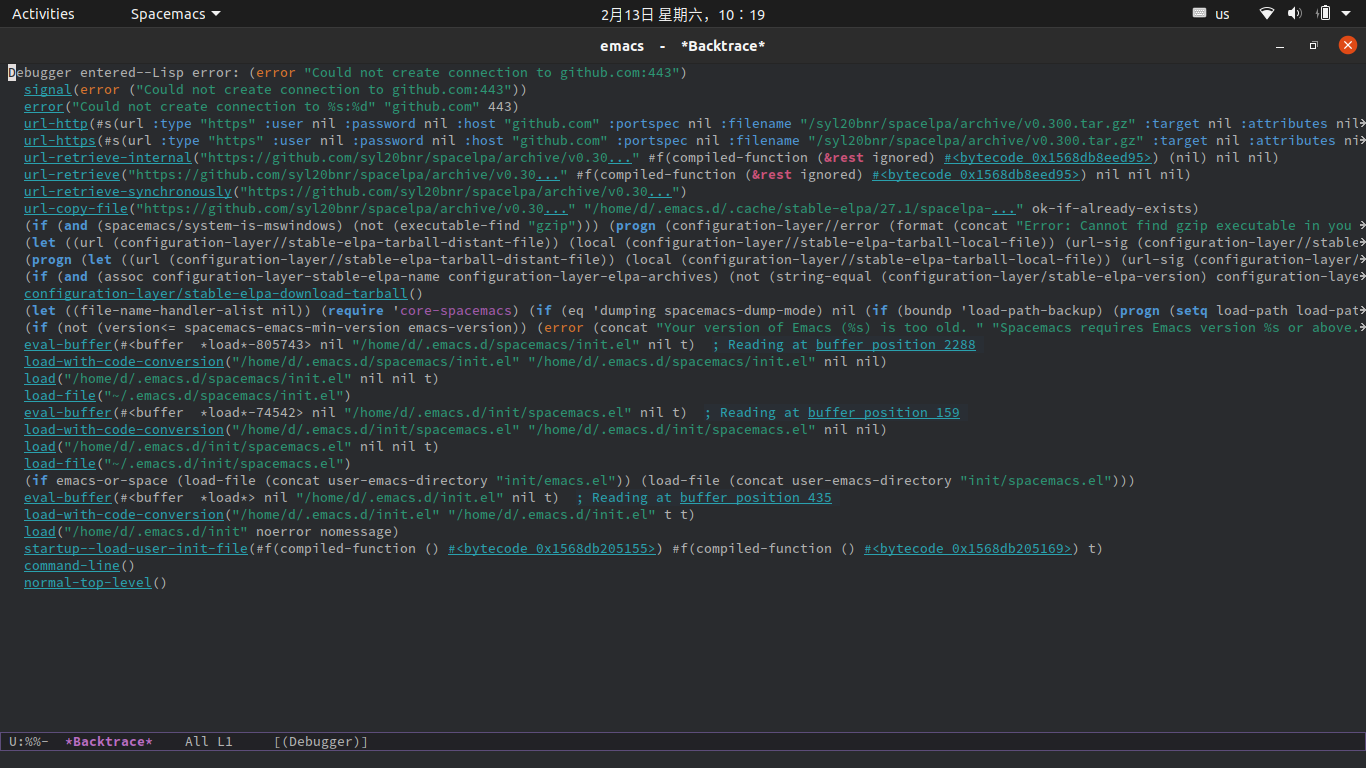
Task: Expand ellipsis in url-retrieve-synchronously URL
Action: tap(660, 191)
